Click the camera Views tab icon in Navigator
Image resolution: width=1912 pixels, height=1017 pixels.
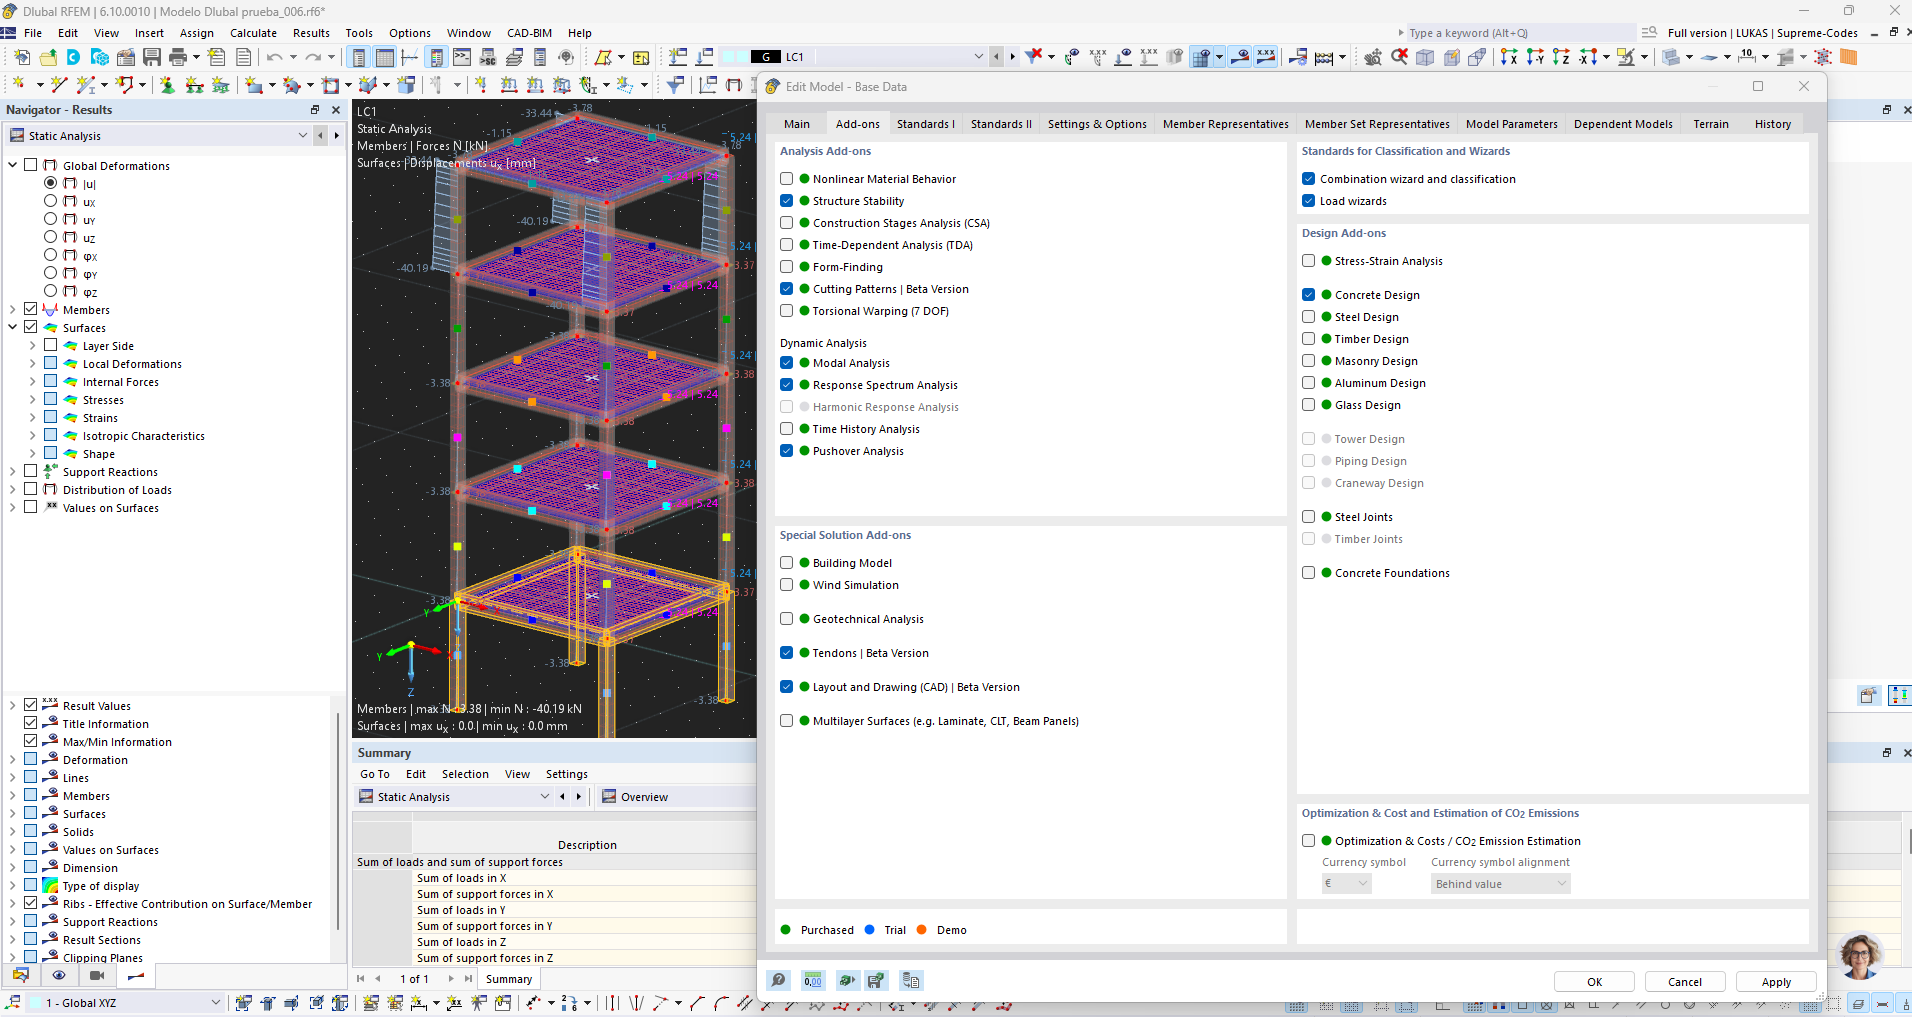point(97,975)
